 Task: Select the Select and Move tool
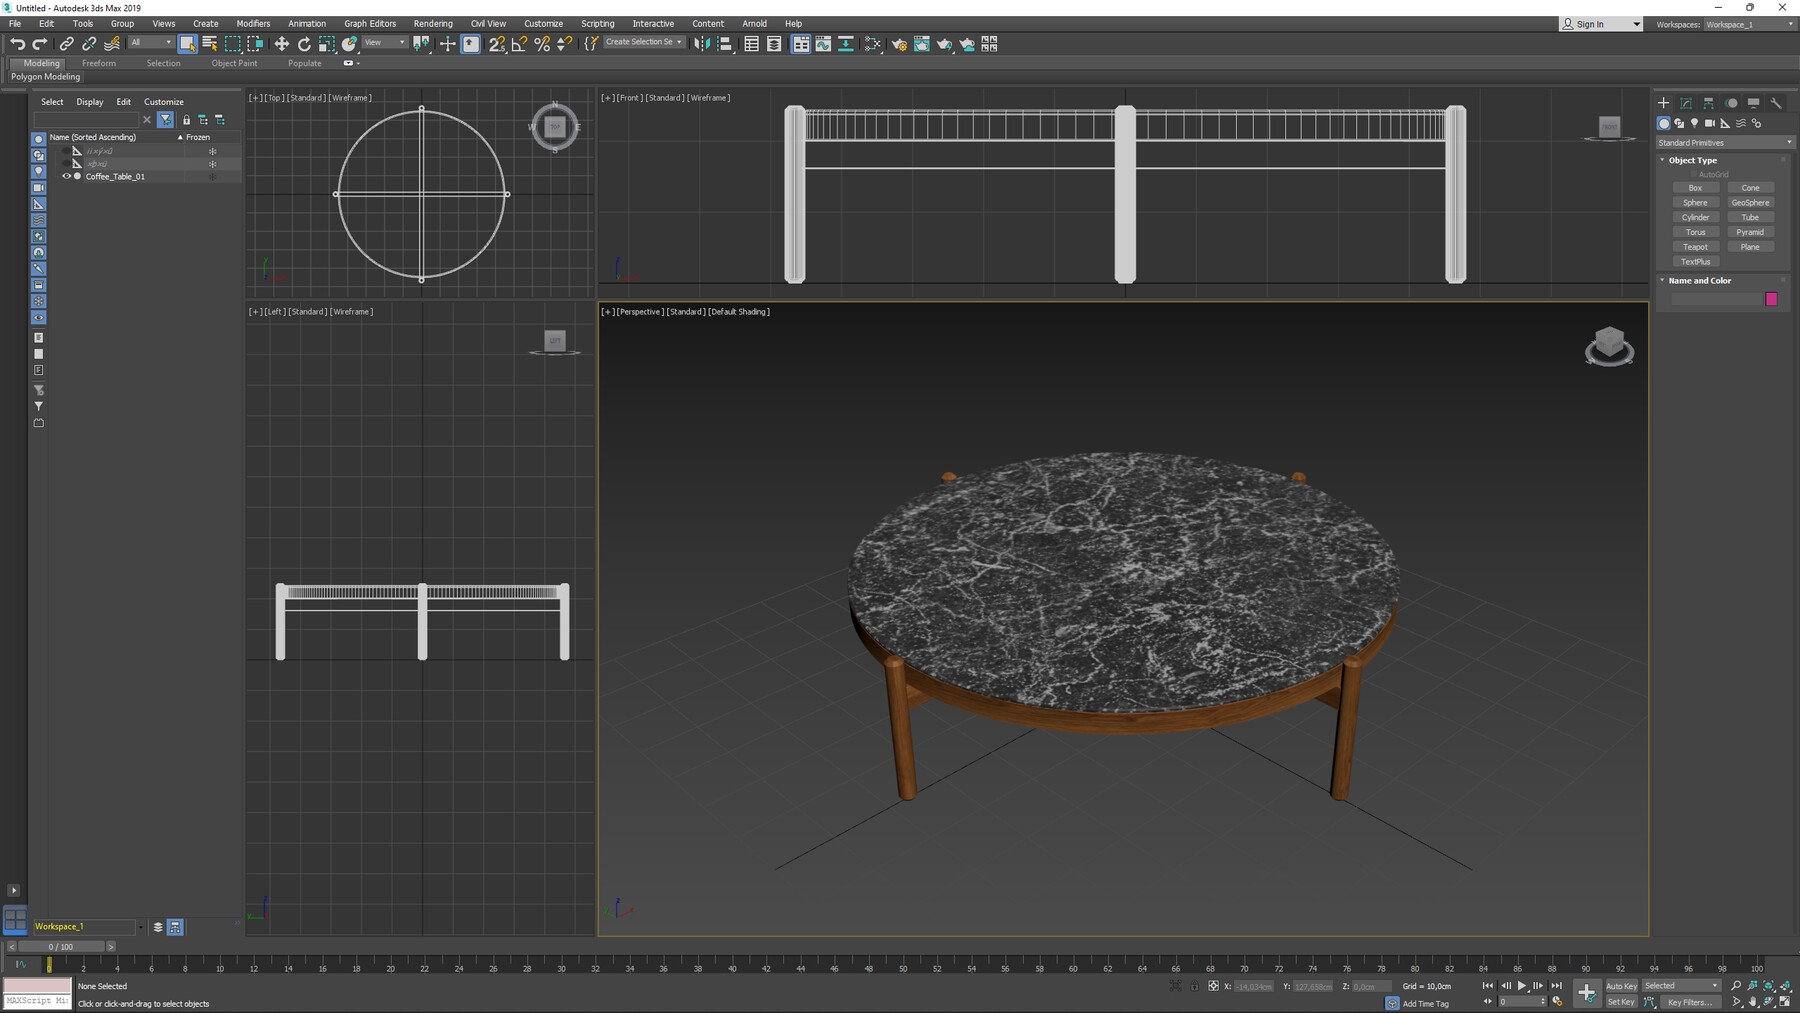pos(281,44)
